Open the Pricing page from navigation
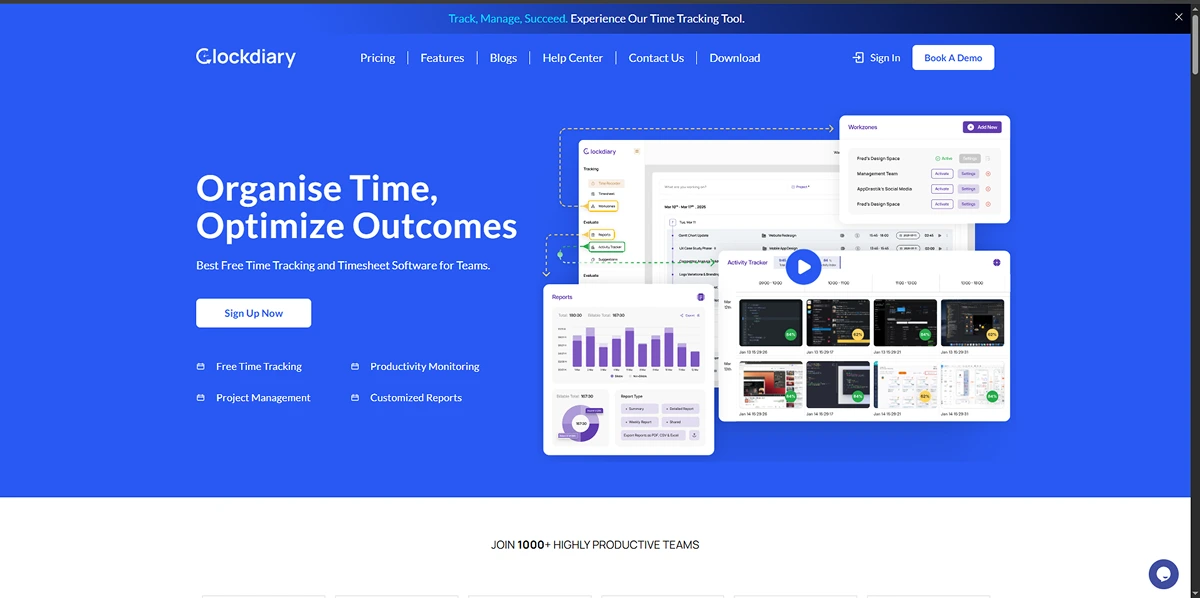Image resolution: width=1200 pixels, height=598 pixels. (x=377, y=58)
